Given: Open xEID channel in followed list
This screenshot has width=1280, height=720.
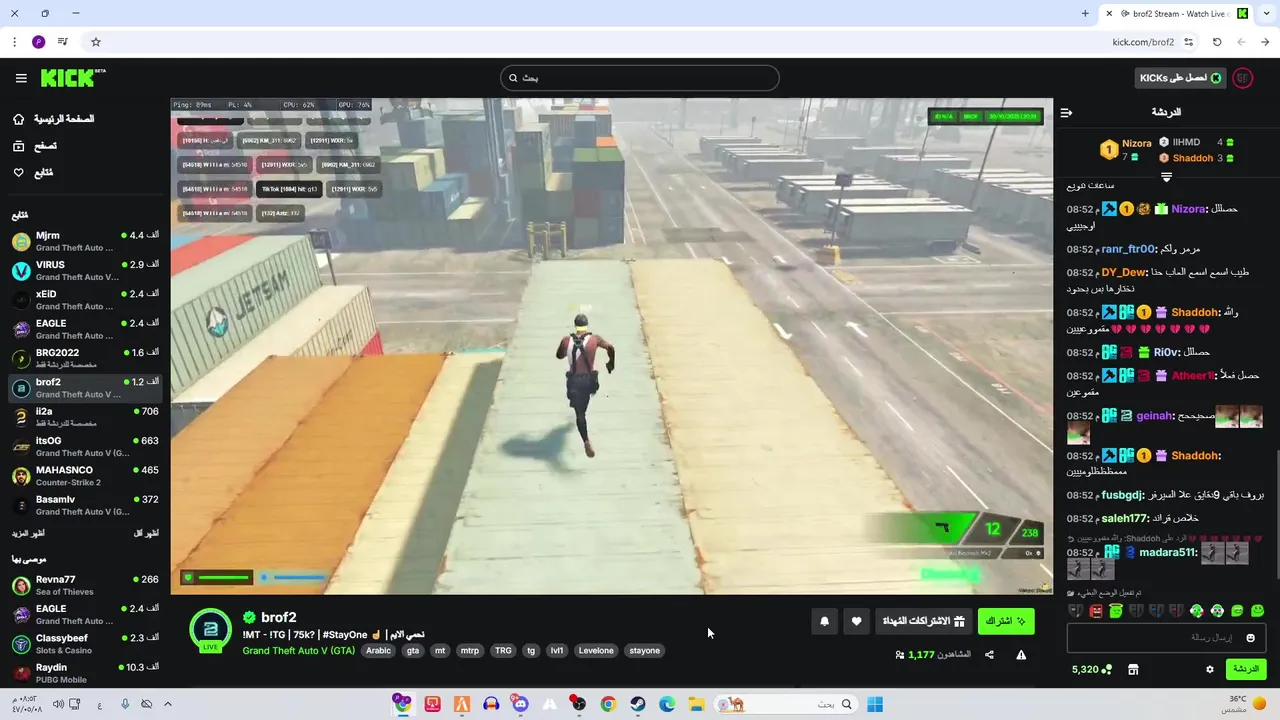Looking at the screenshot, I should [x=85, y=300].
